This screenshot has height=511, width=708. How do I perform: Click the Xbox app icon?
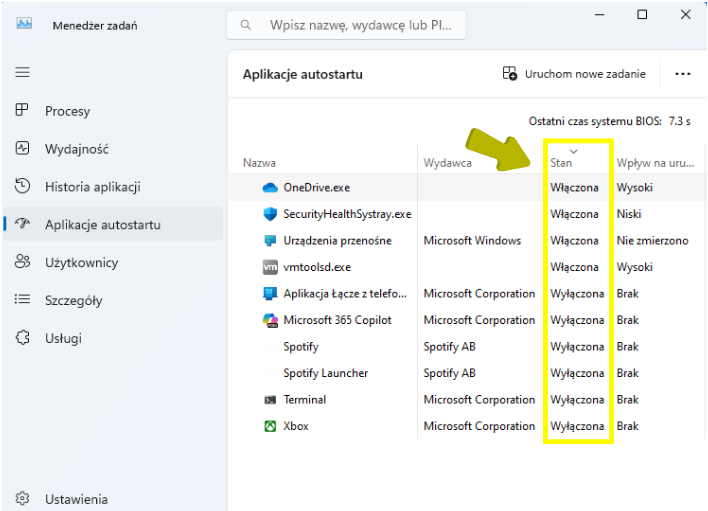pyautogui.click(x=269, y=426)
